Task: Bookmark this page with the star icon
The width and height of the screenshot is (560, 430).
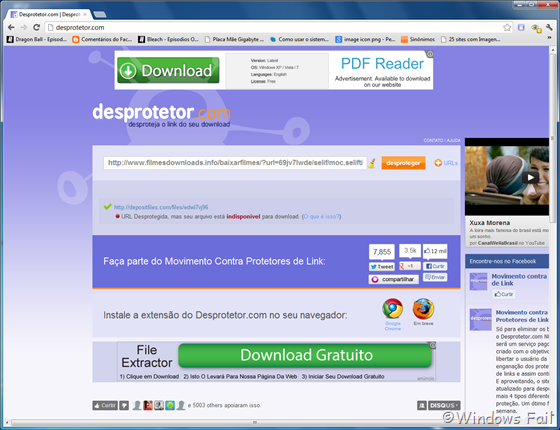Action: click(x=507, y=28)
